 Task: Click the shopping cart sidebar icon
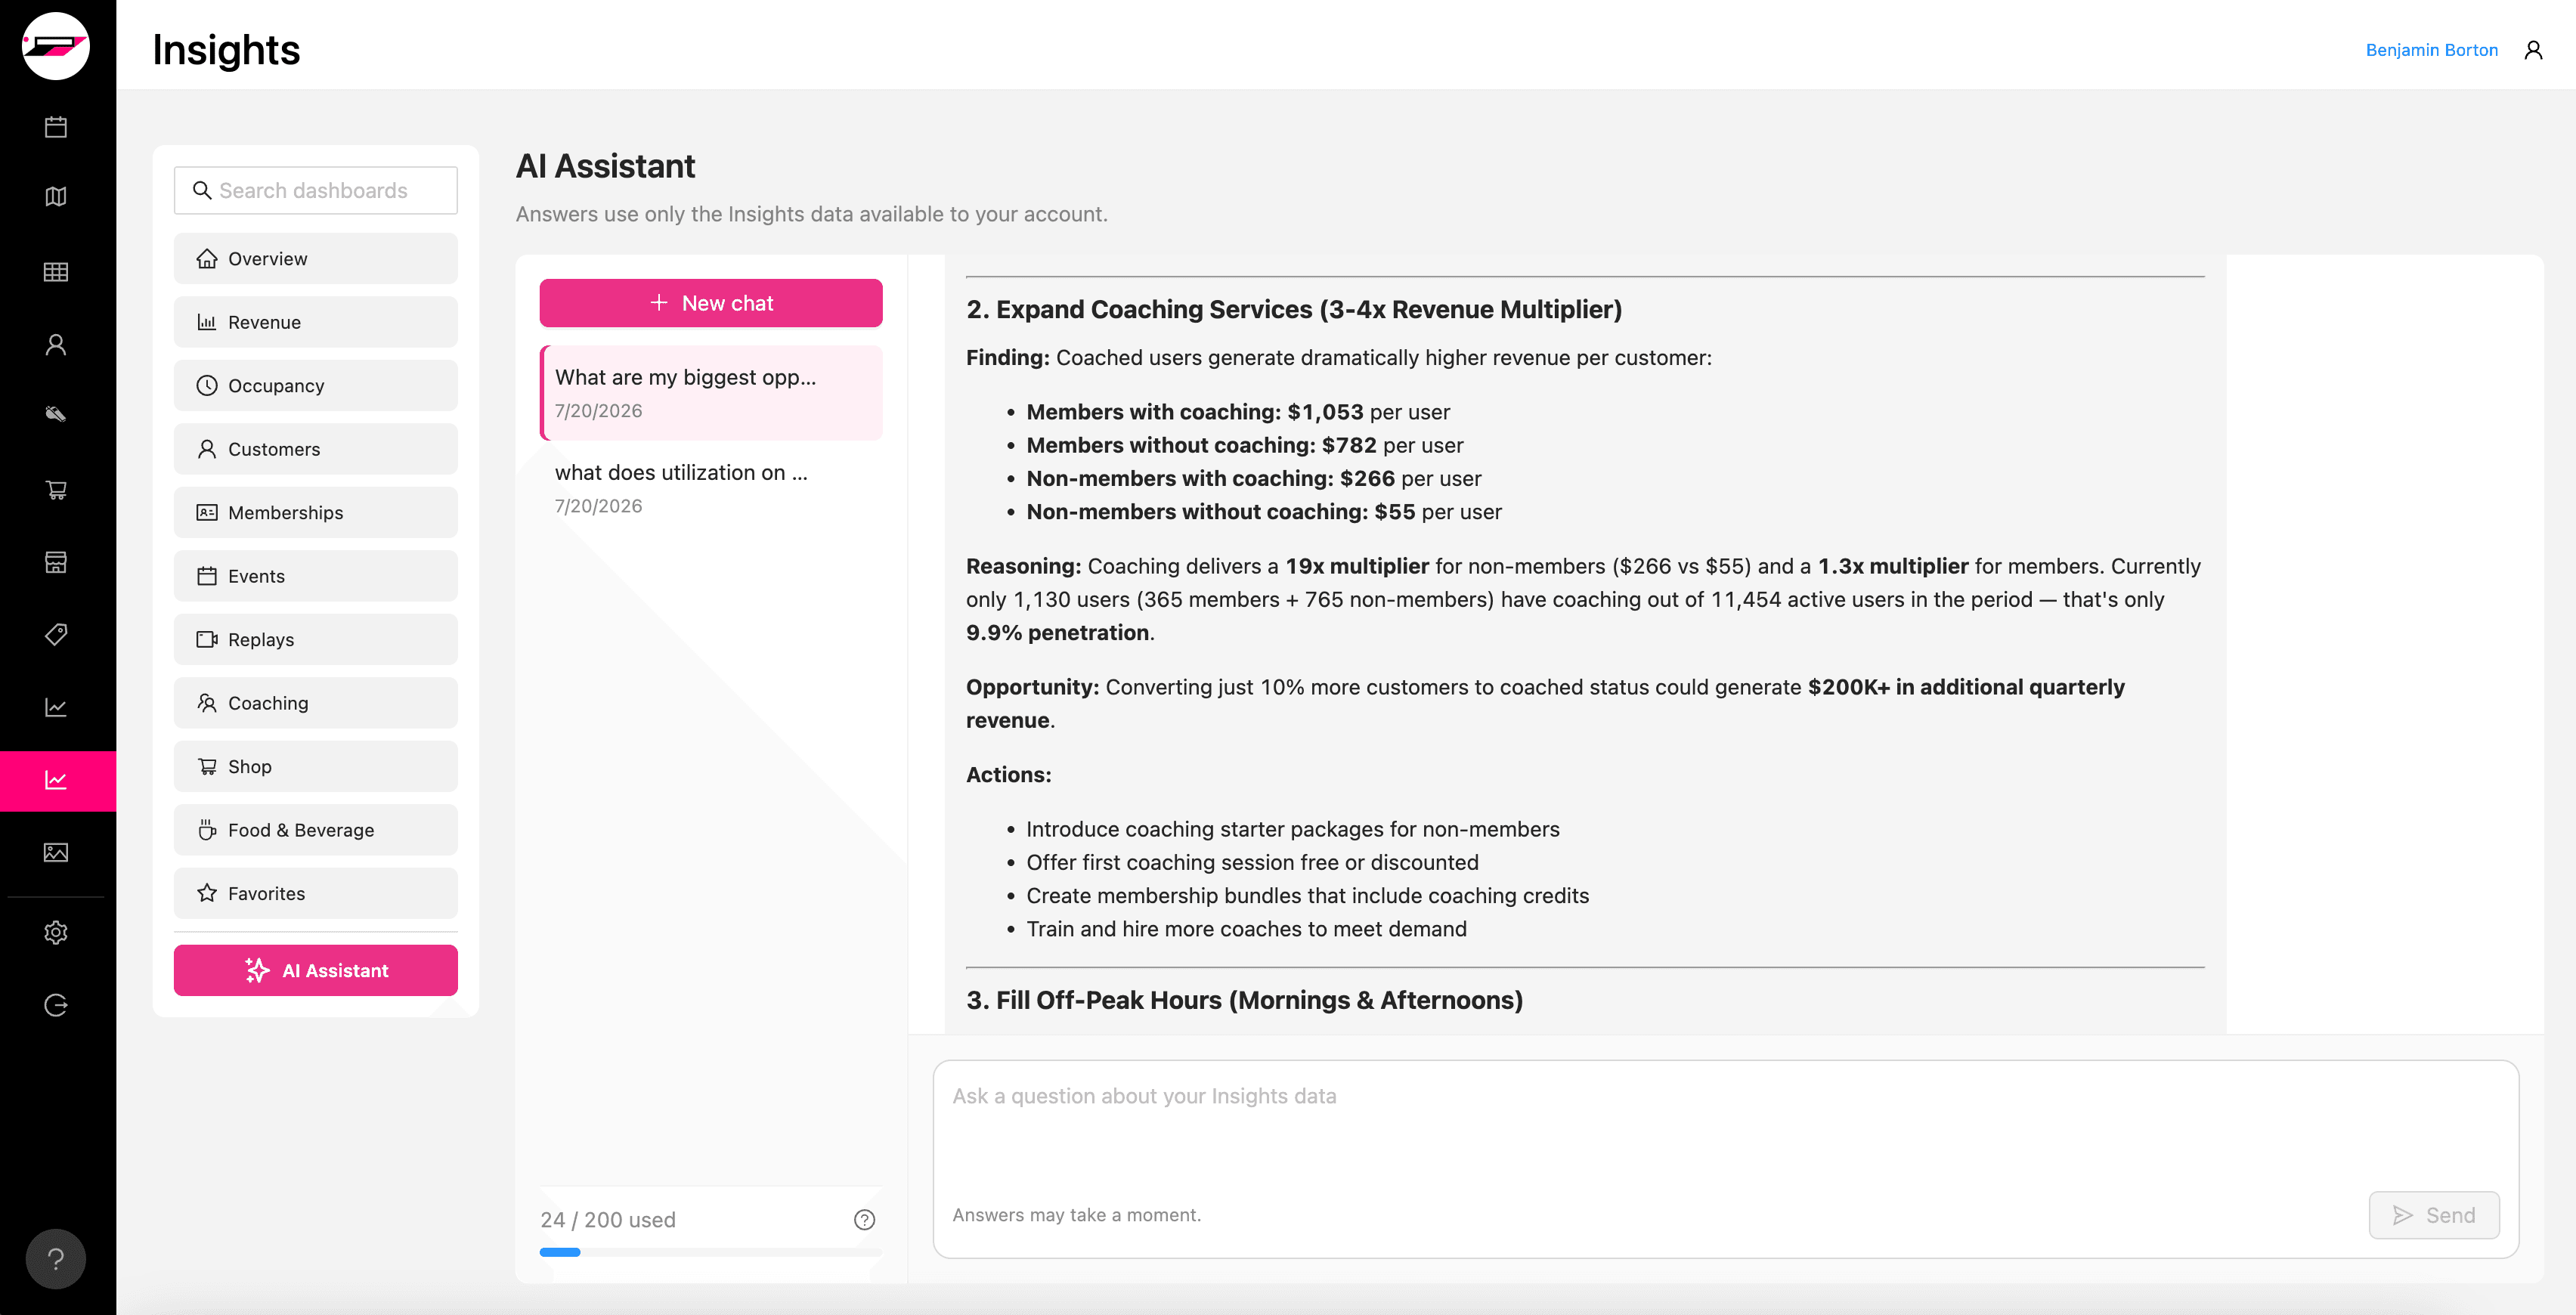[x=56, y=489]
